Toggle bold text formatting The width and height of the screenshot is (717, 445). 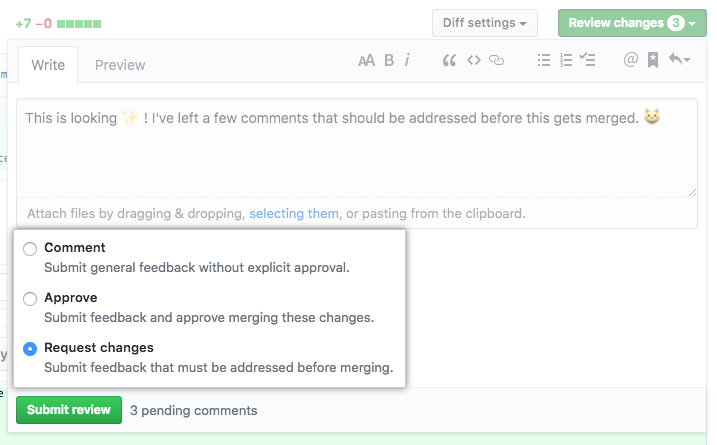389,61
